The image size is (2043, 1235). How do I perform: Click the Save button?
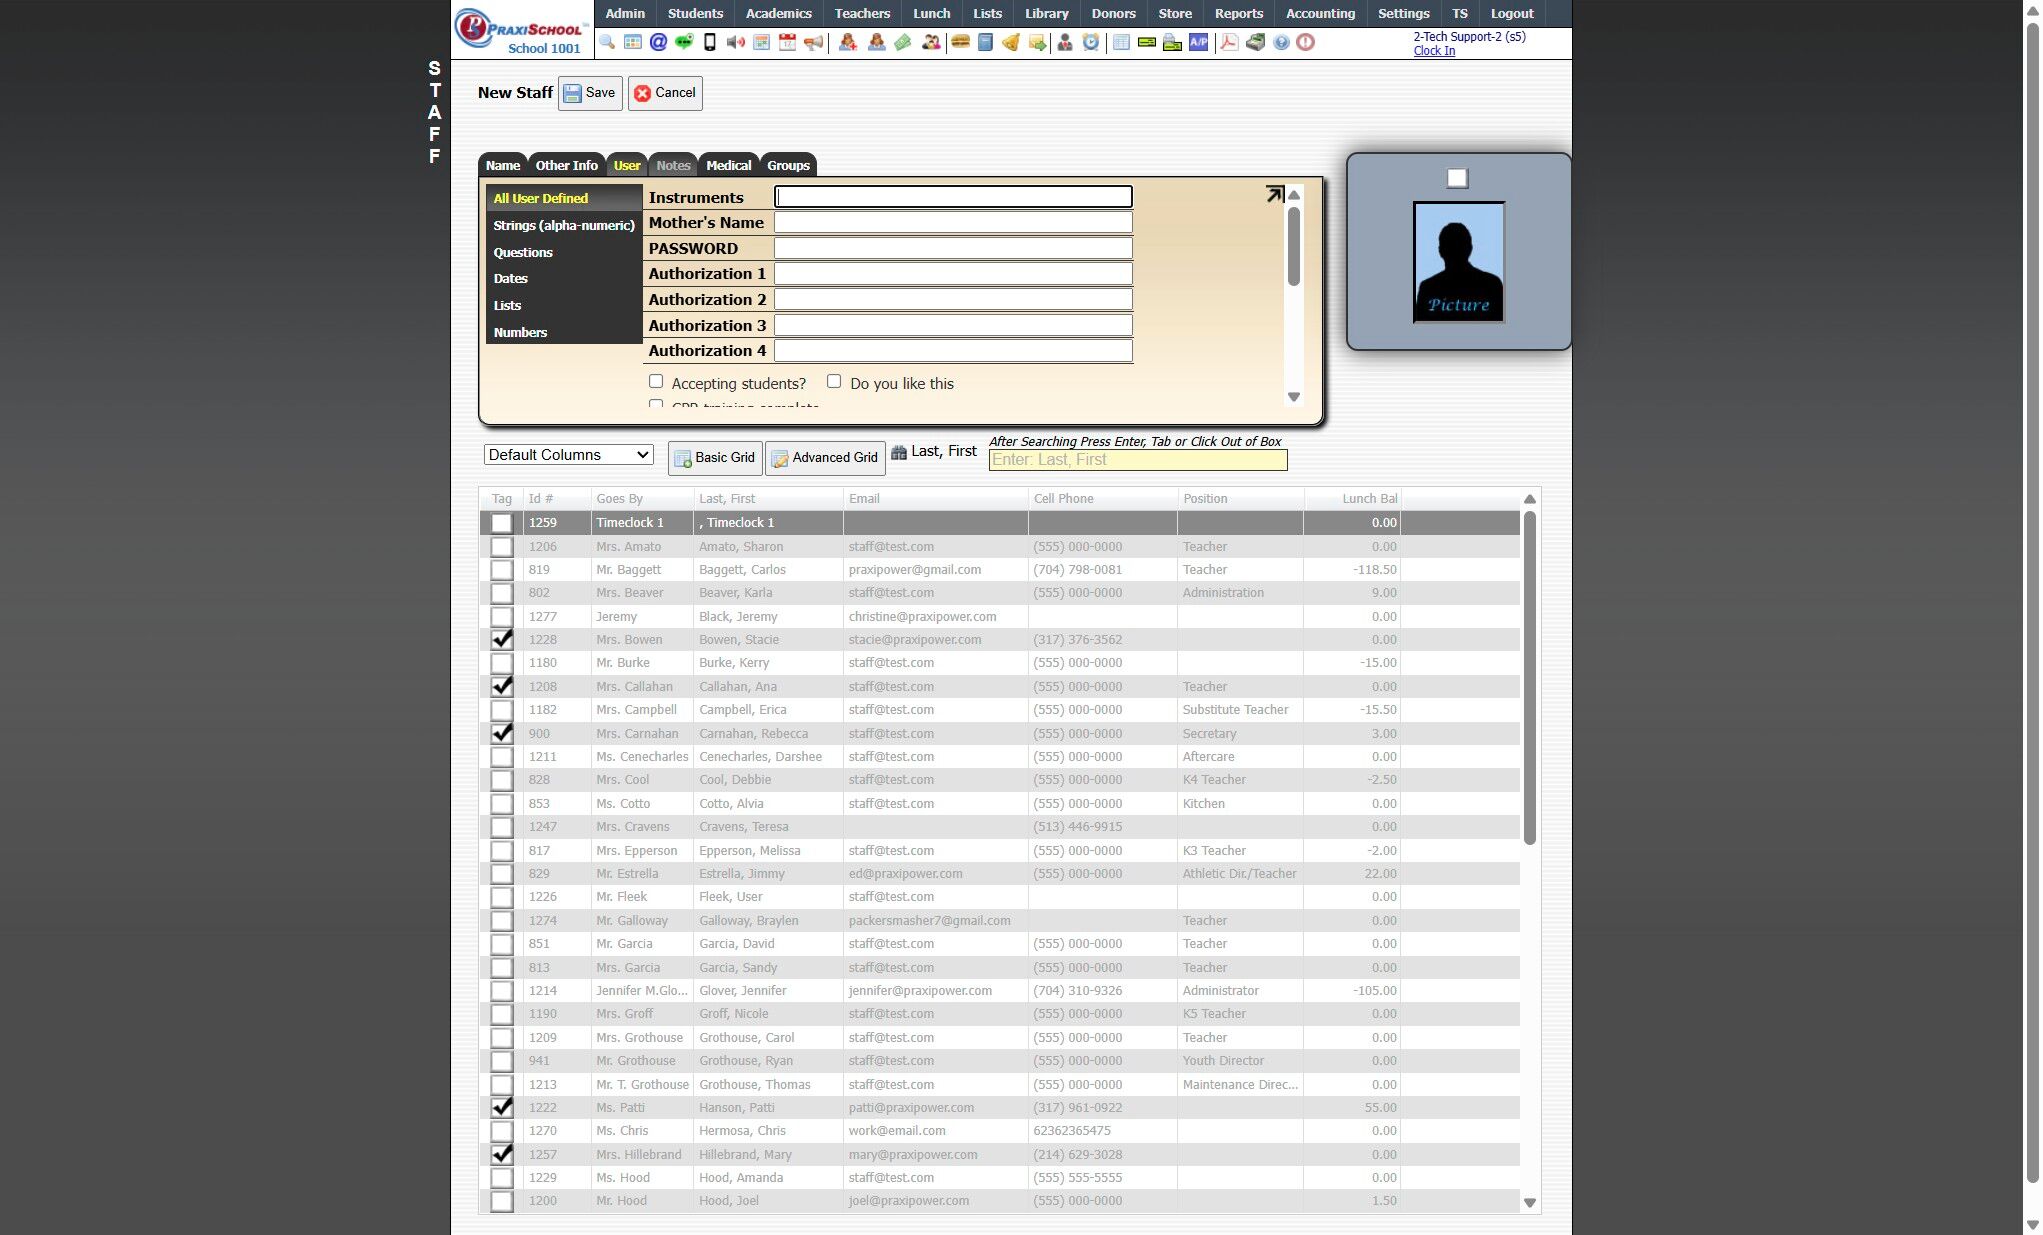point(590,93)
